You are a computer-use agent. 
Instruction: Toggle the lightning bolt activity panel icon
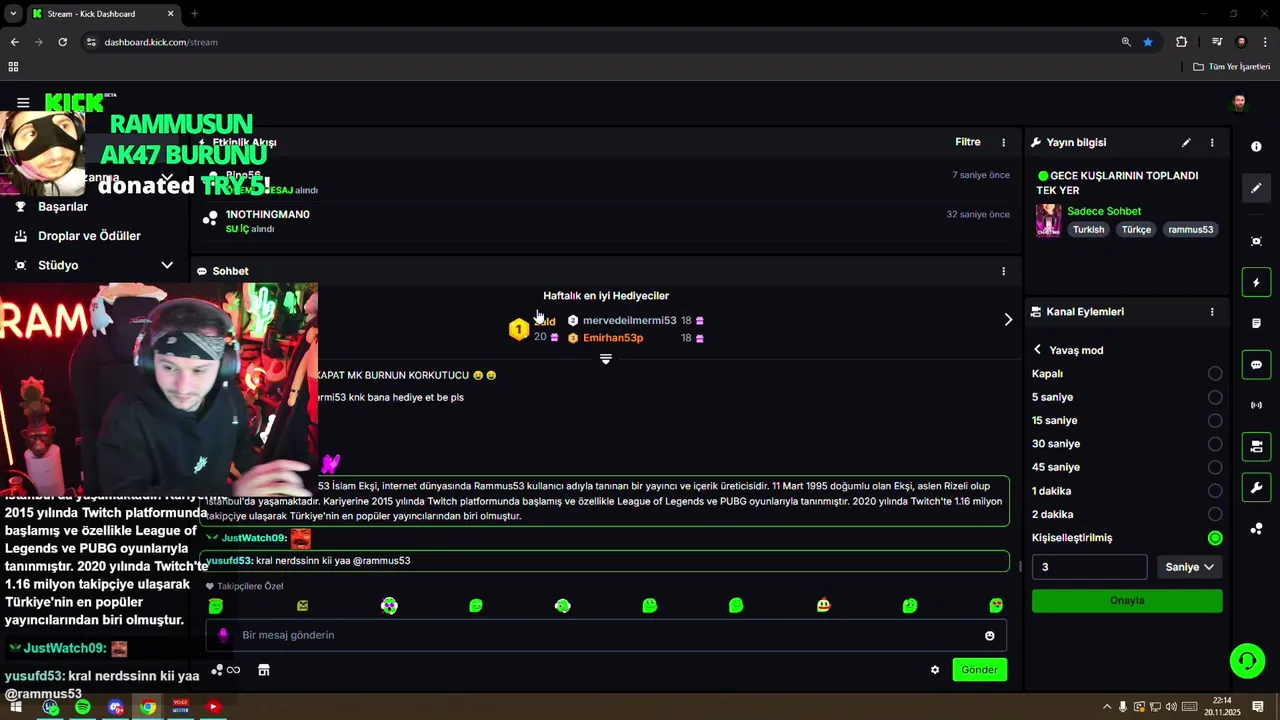tap(1256, 283)
